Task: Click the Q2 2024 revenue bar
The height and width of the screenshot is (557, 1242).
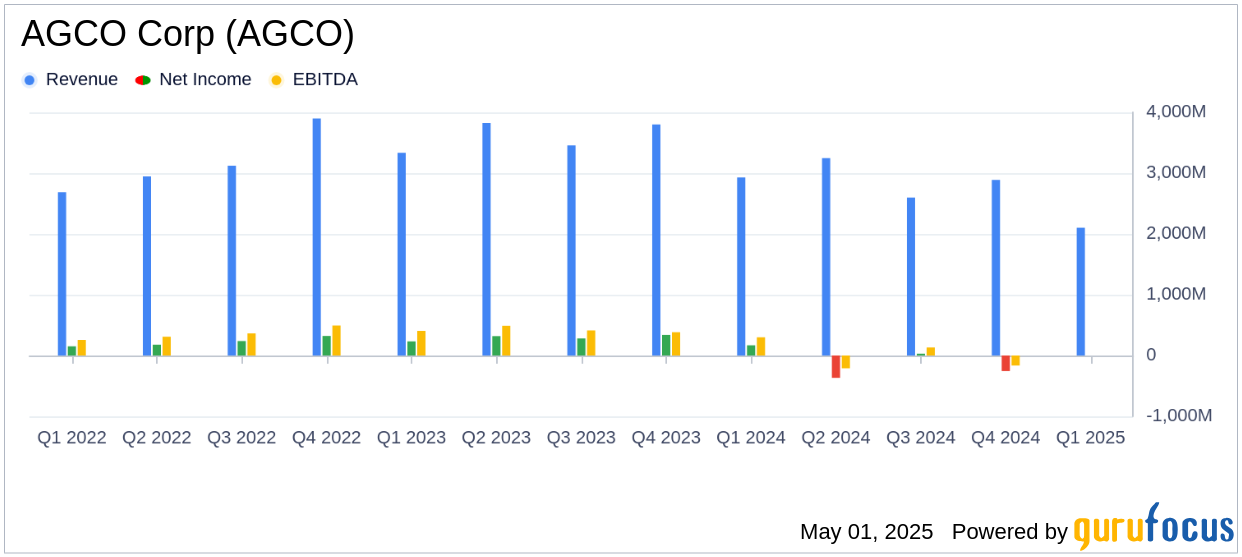Action: point(826,257)
